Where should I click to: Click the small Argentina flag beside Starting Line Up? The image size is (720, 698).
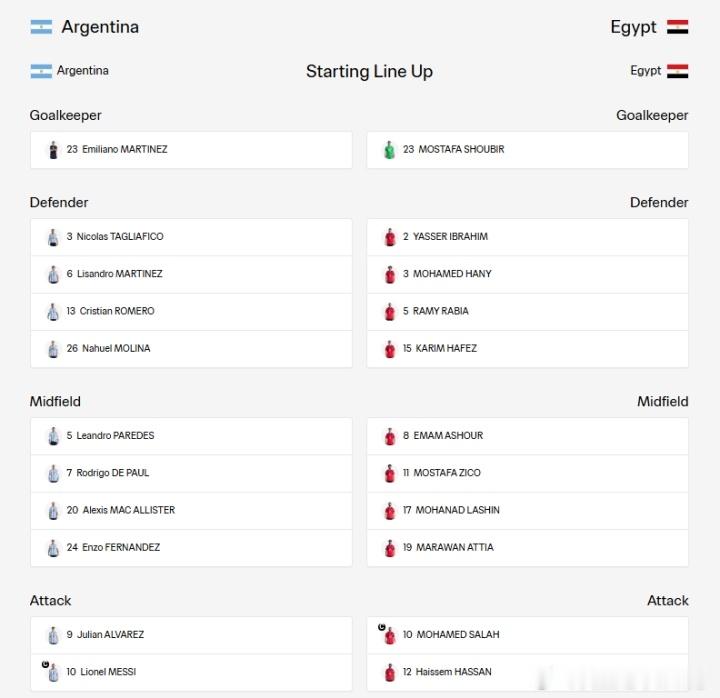(x=41, y=71)
